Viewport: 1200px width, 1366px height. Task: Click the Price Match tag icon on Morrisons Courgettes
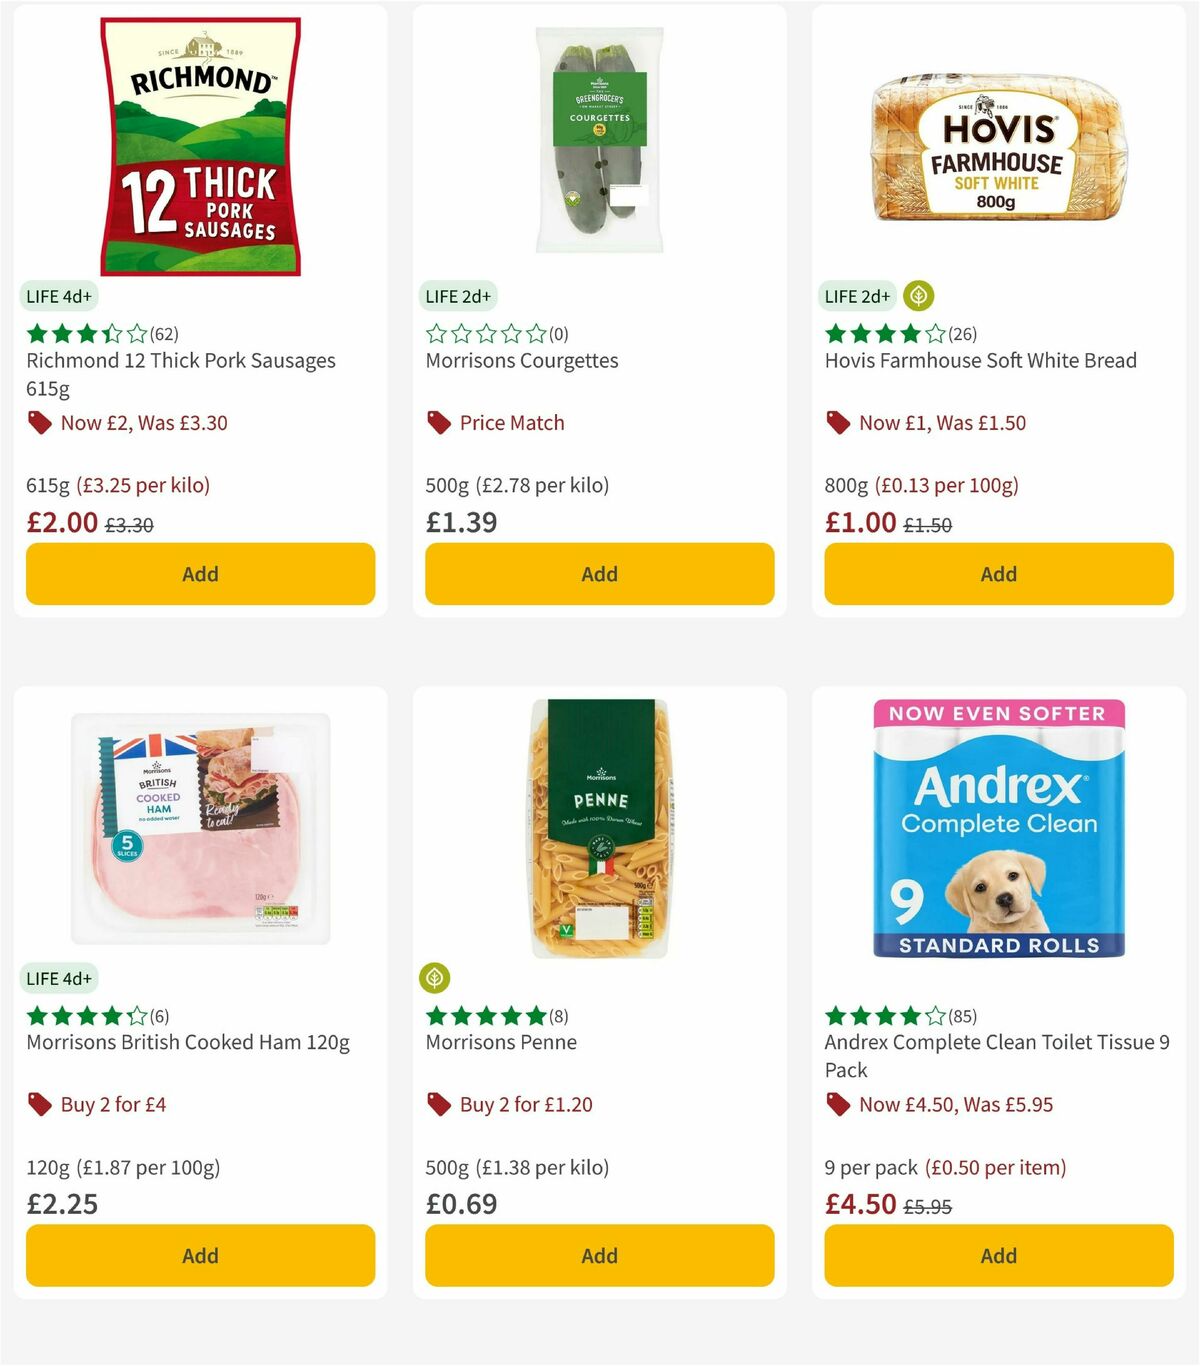[x=438, y=423]
